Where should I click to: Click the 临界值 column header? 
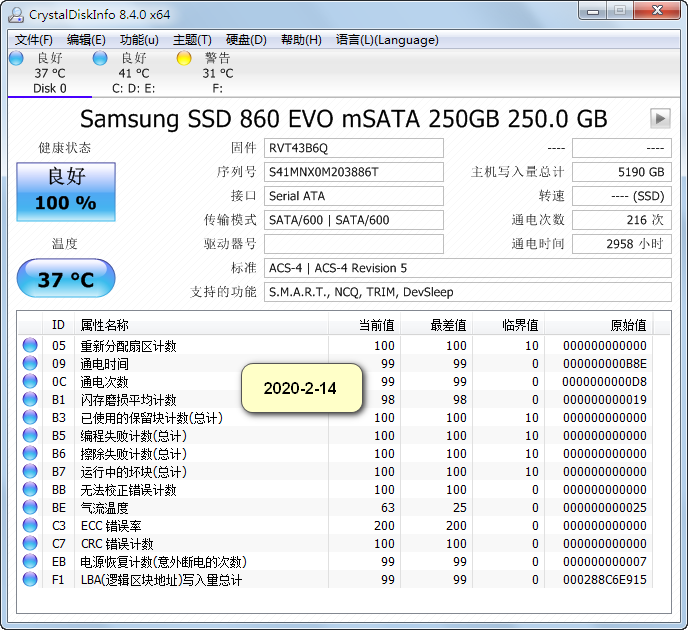509,325
